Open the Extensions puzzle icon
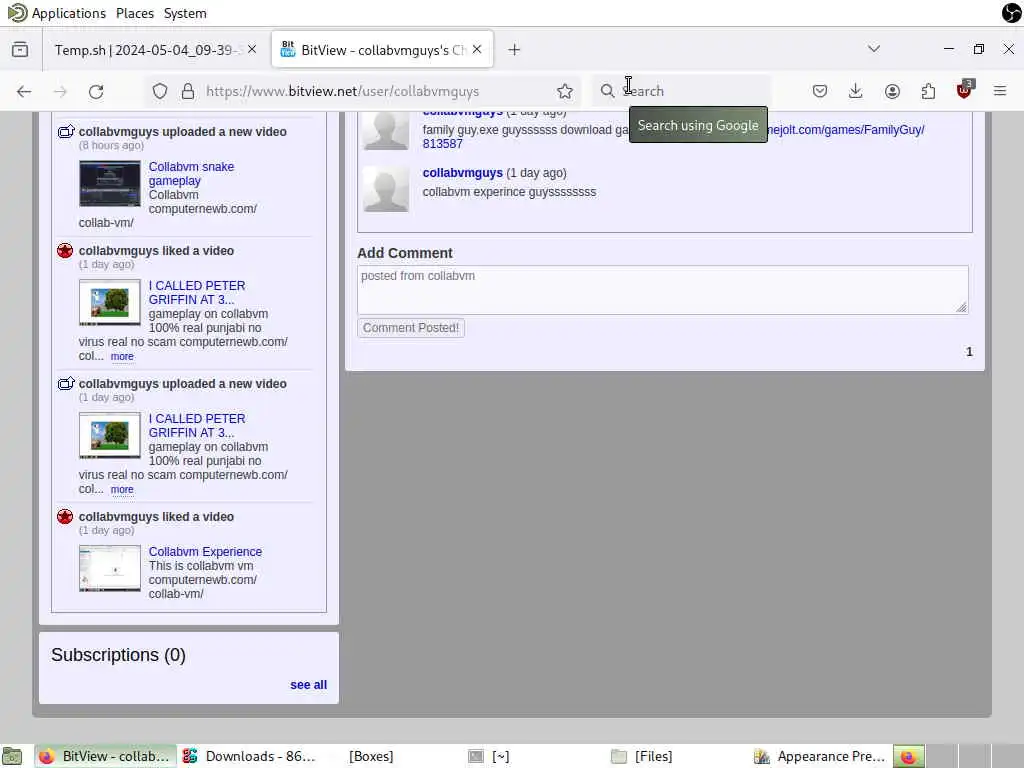Viewport: 1024px width, 768px height. [928, 91]
